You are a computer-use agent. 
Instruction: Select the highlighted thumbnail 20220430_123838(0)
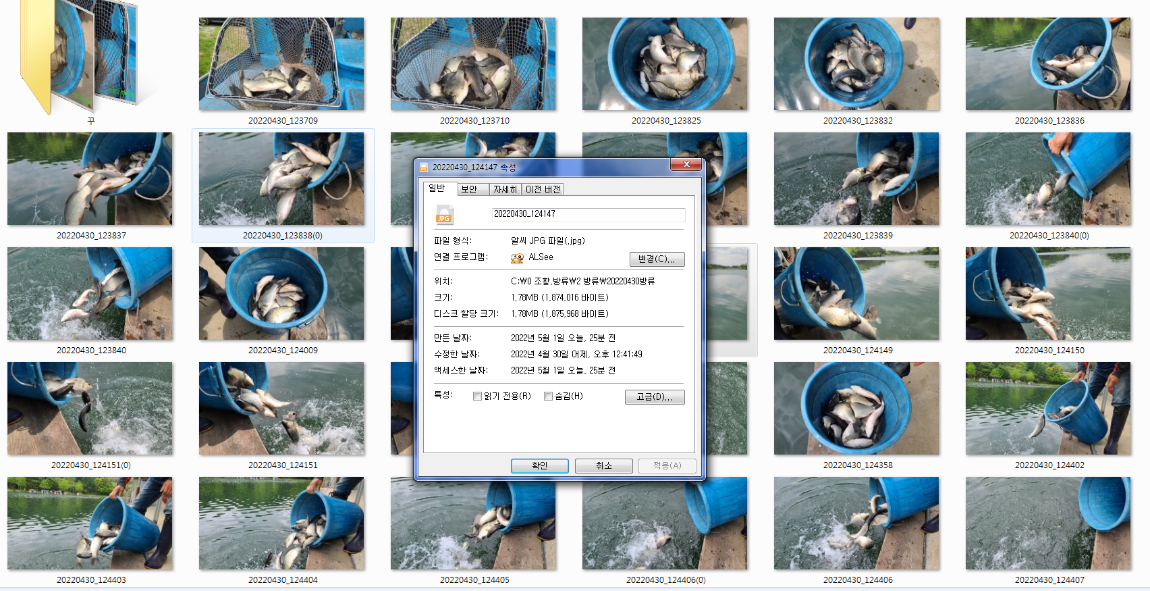[282, 177]
